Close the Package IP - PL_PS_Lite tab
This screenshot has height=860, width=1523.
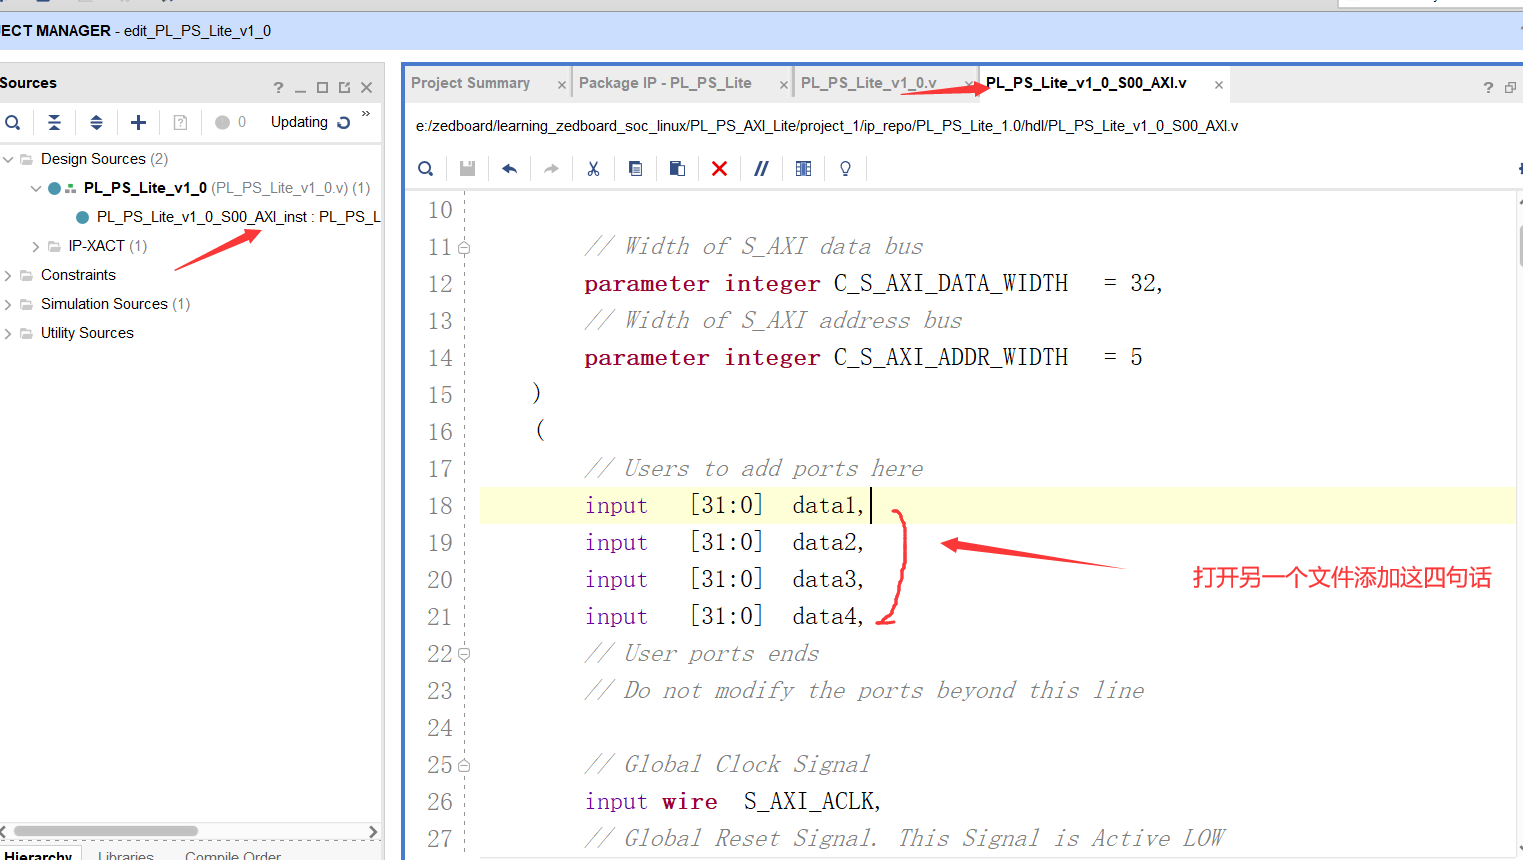784,85
